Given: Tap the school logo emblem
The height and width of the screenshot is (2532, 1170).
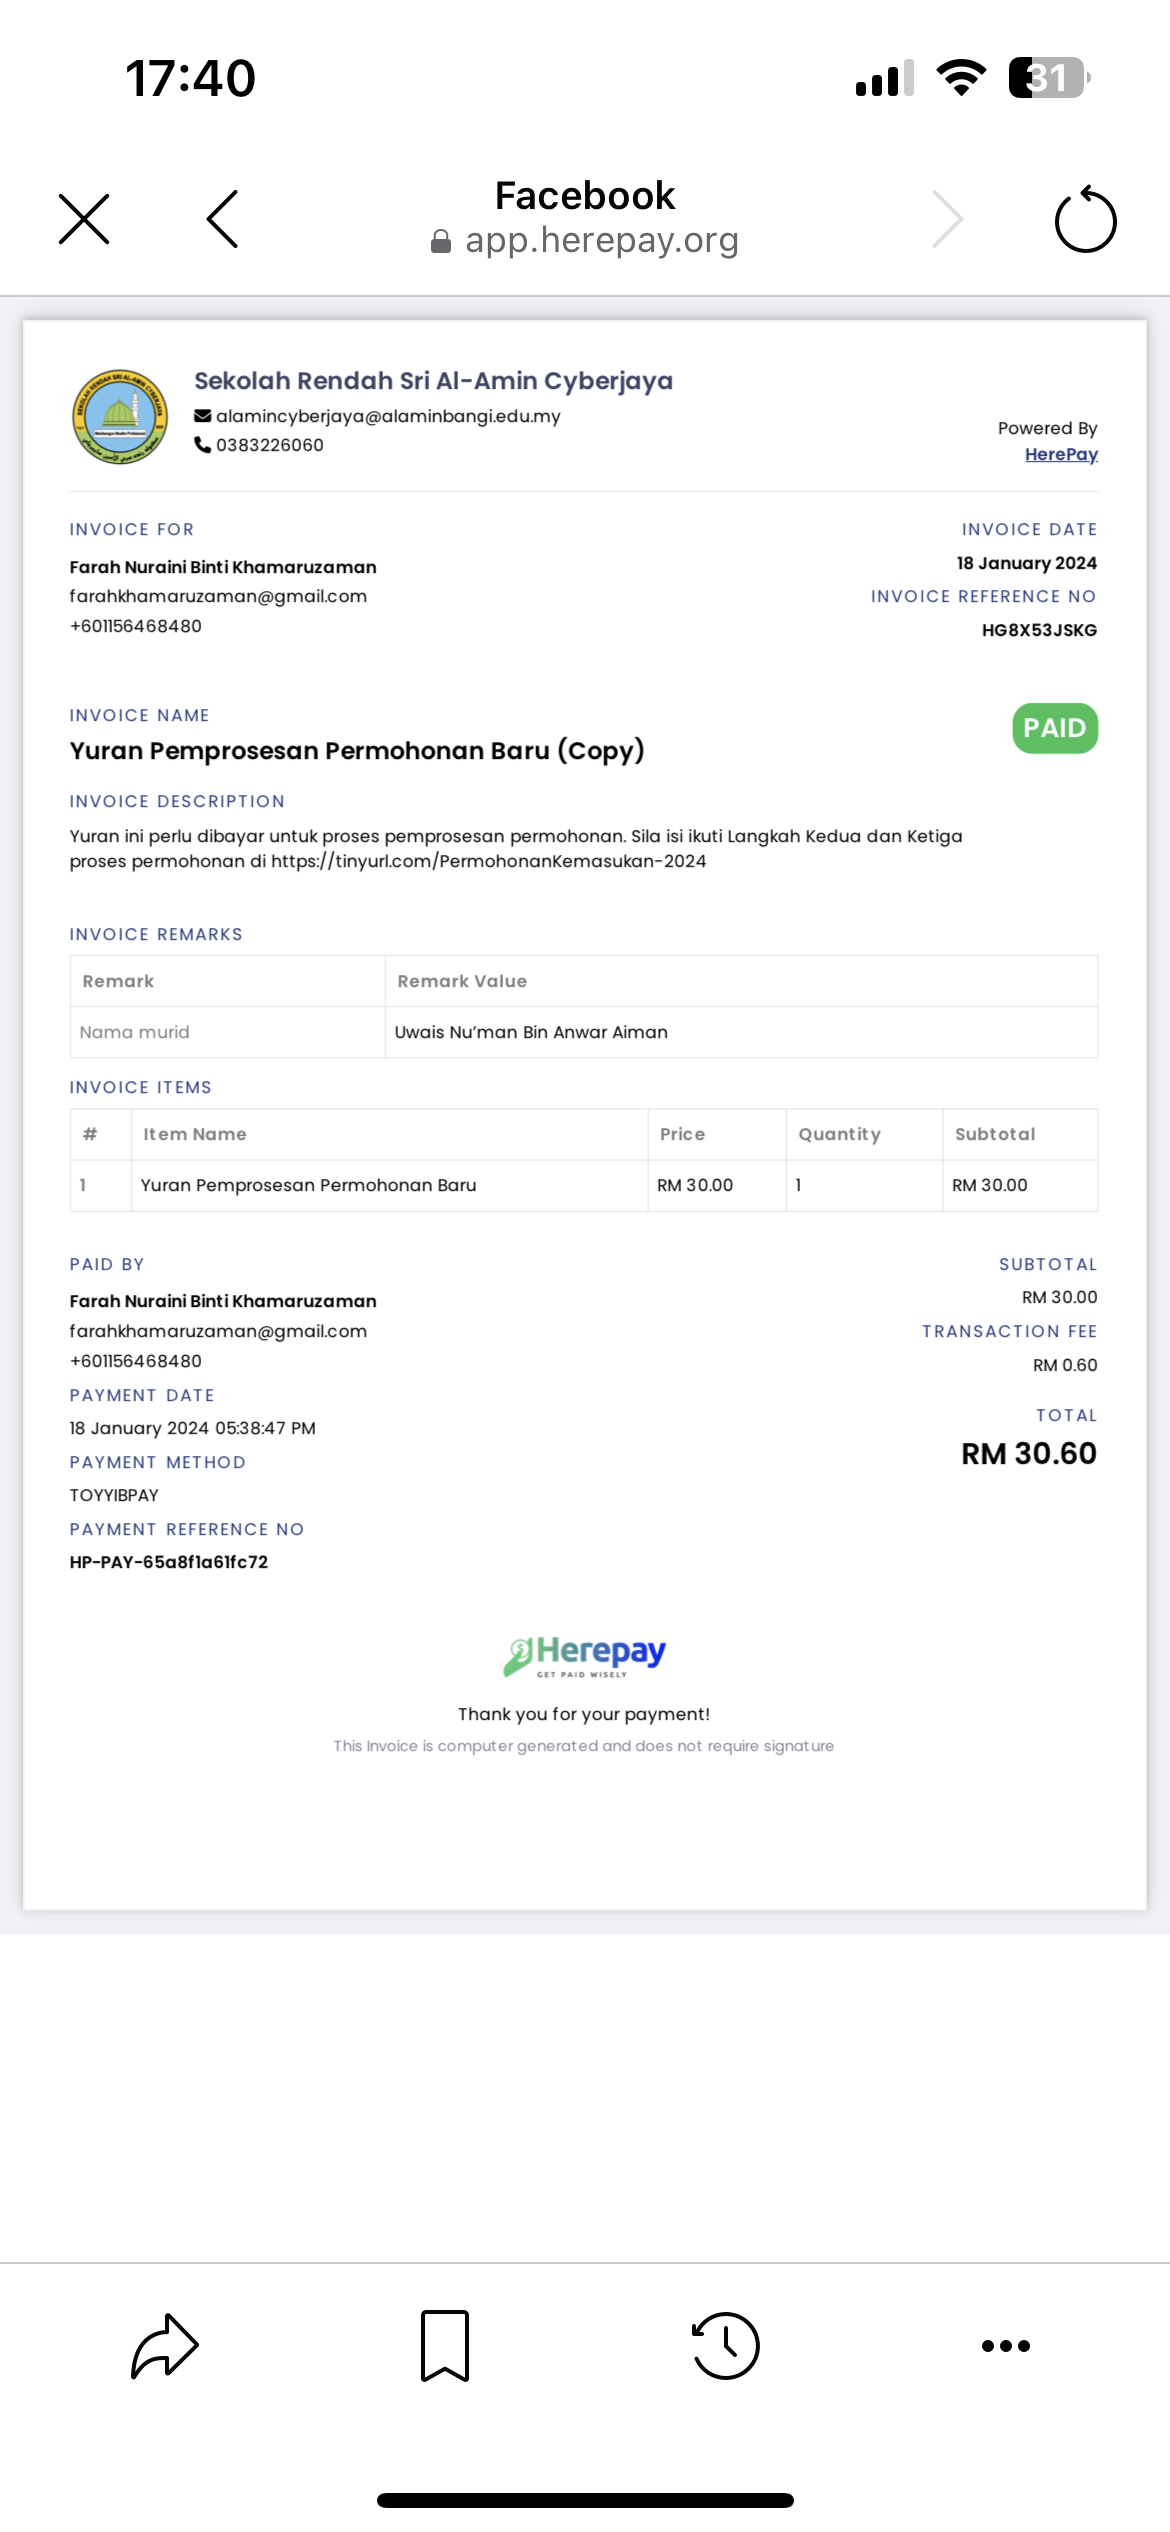Looking at the screenshot, I should tap(120, 416).
